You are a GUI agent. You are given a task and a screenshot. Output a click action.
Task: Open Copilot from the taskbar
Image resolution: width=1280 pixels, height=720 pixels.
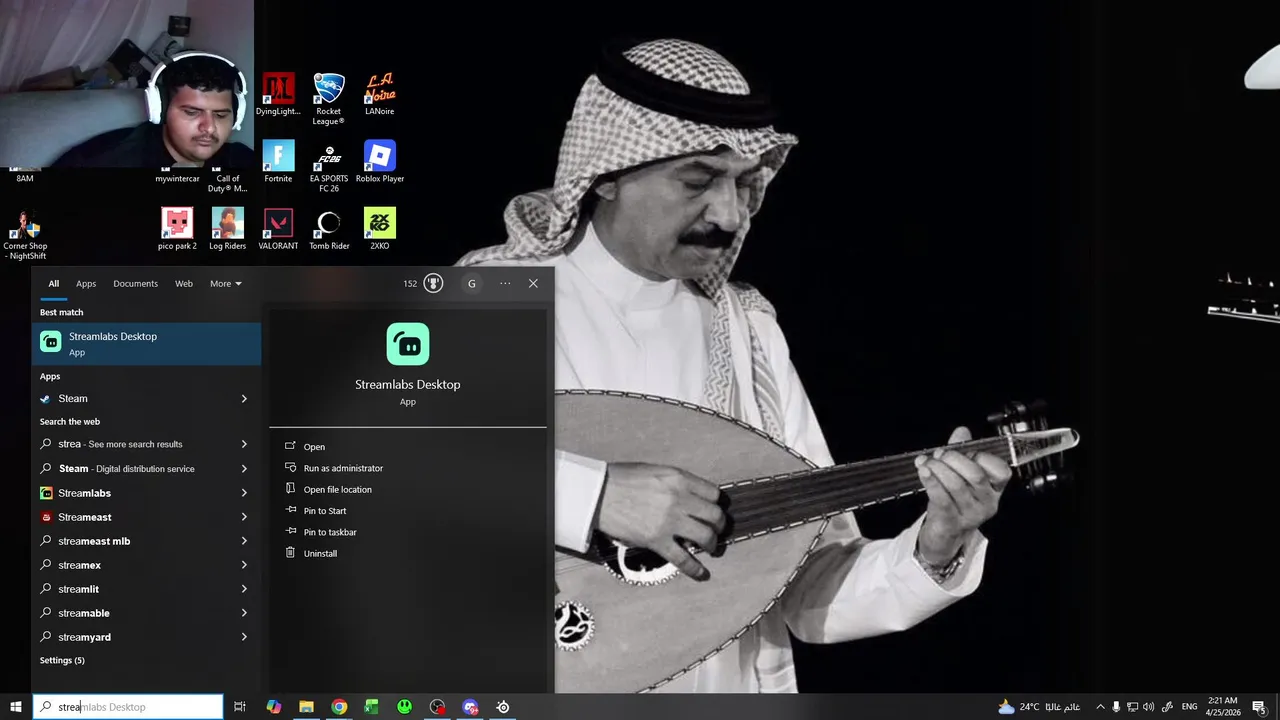coord(274,707)
